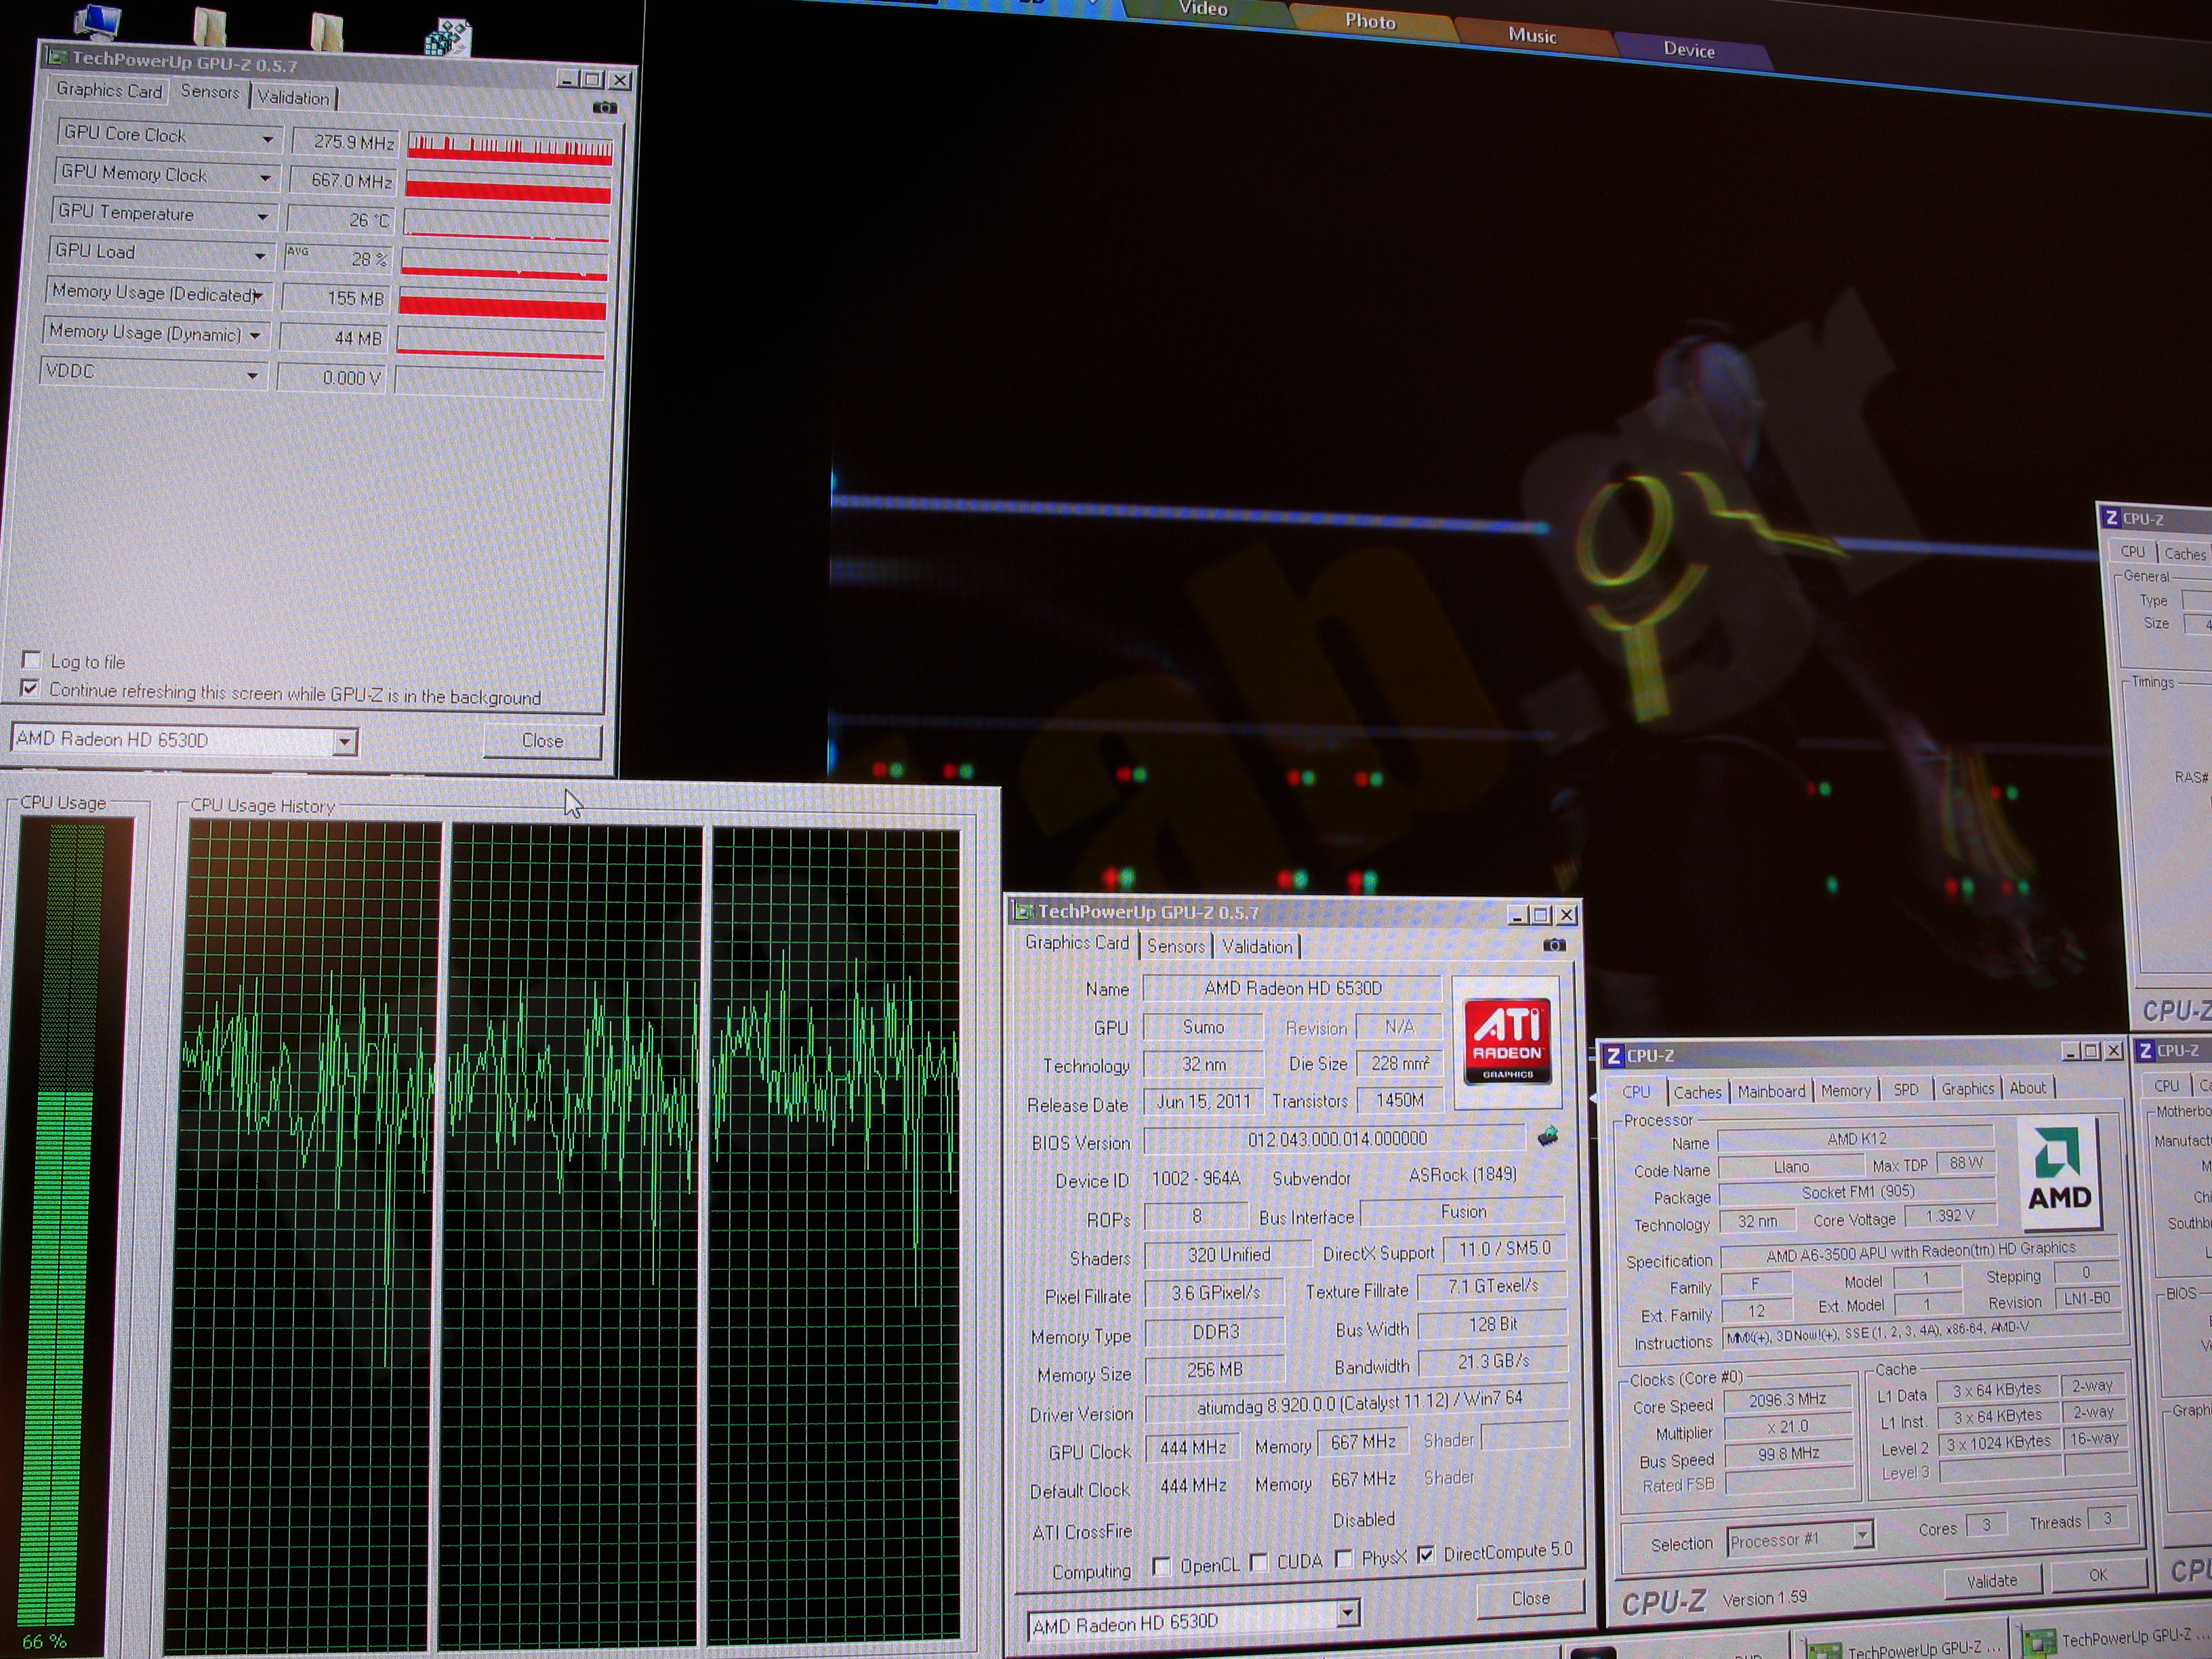
Task: Open Memory Usage (Dedicated) sensor dropdown
Action: point(257,296)
